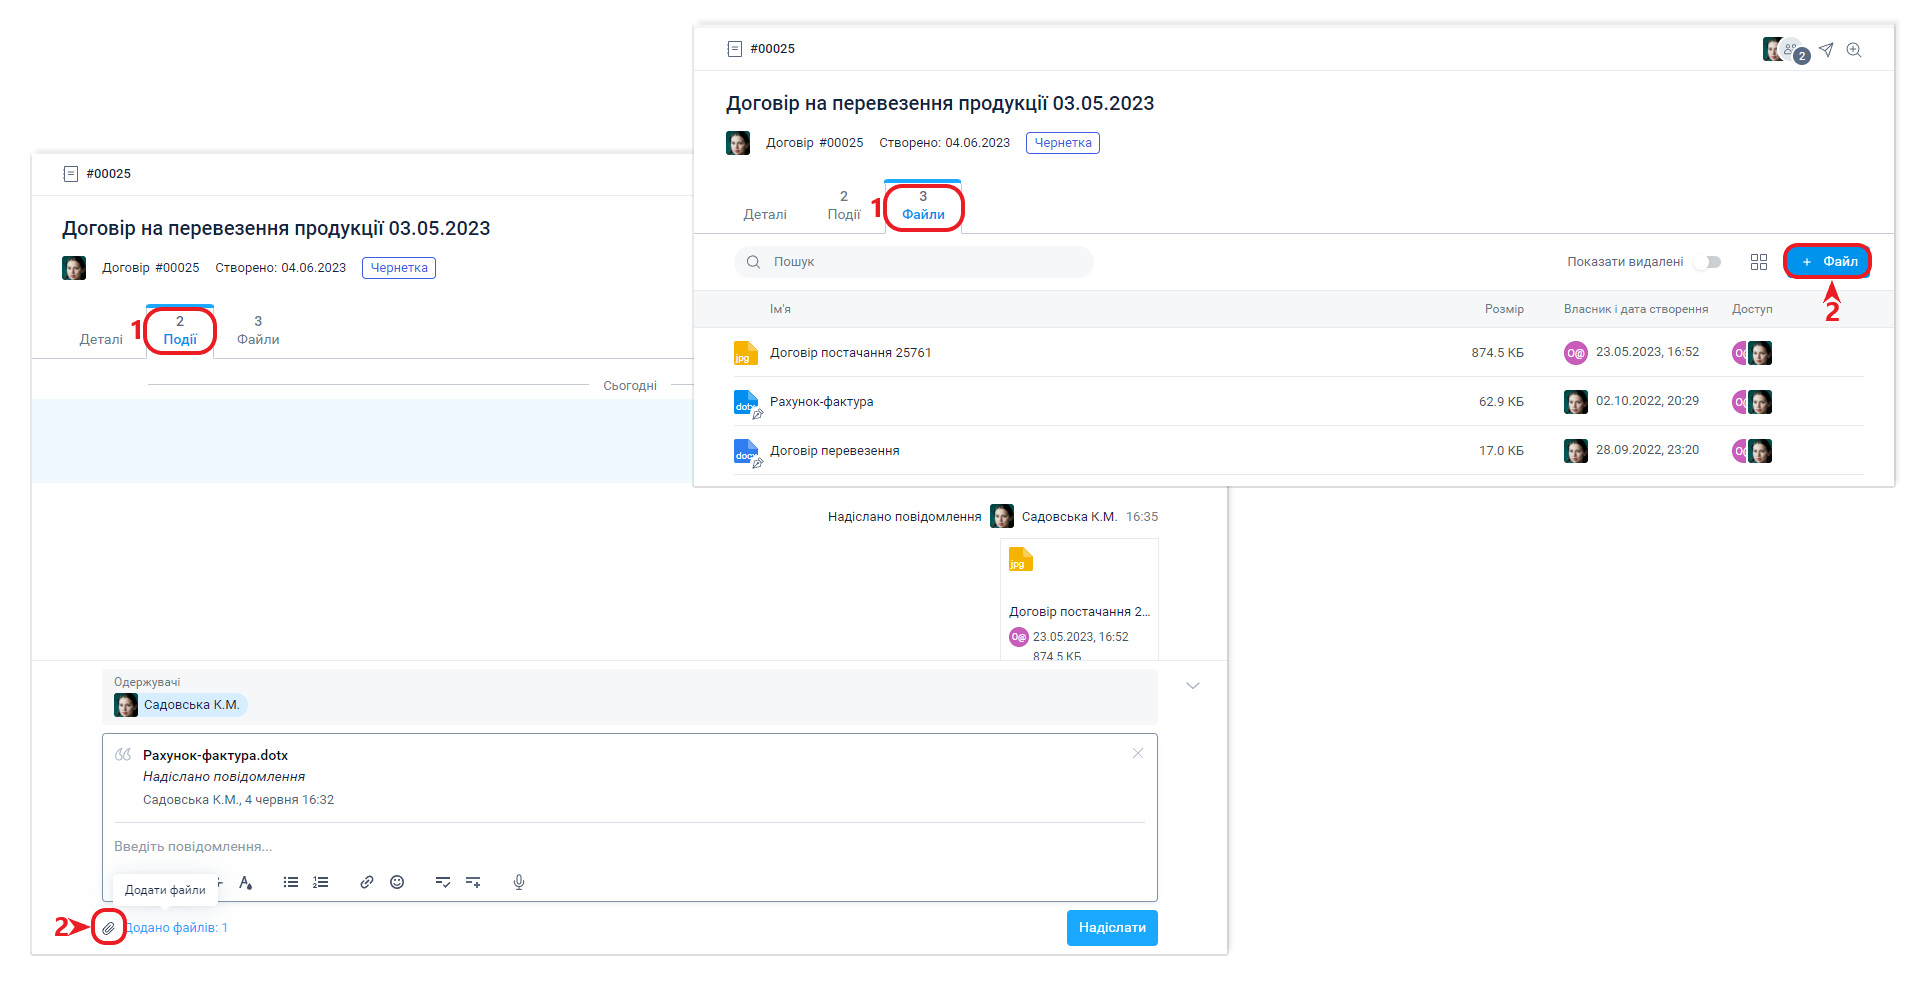The image size is (1927, 984).
Task: Click the paperclip attach files icon
Action: click(108, 928)
